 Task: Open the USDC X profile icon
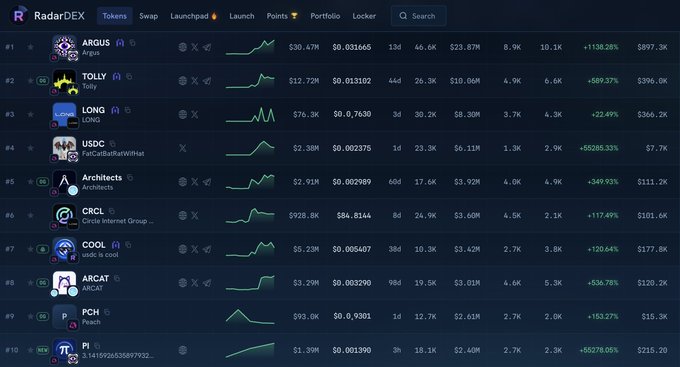(183, 148)
